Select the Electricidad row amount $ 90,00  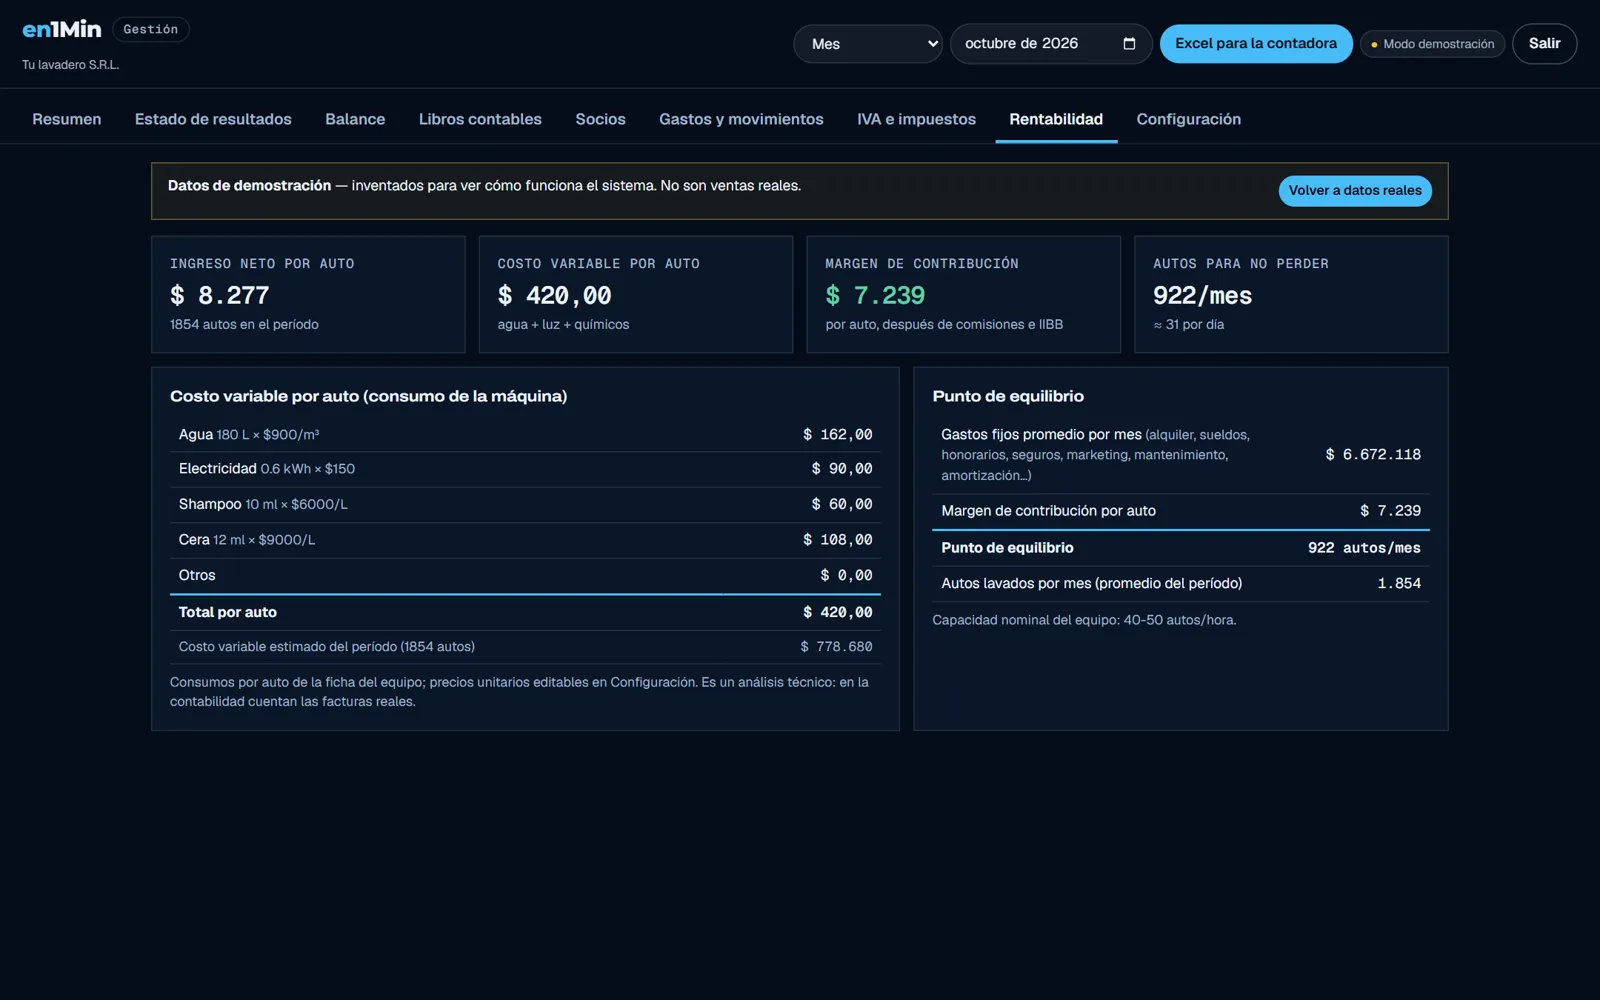point(842,469)
